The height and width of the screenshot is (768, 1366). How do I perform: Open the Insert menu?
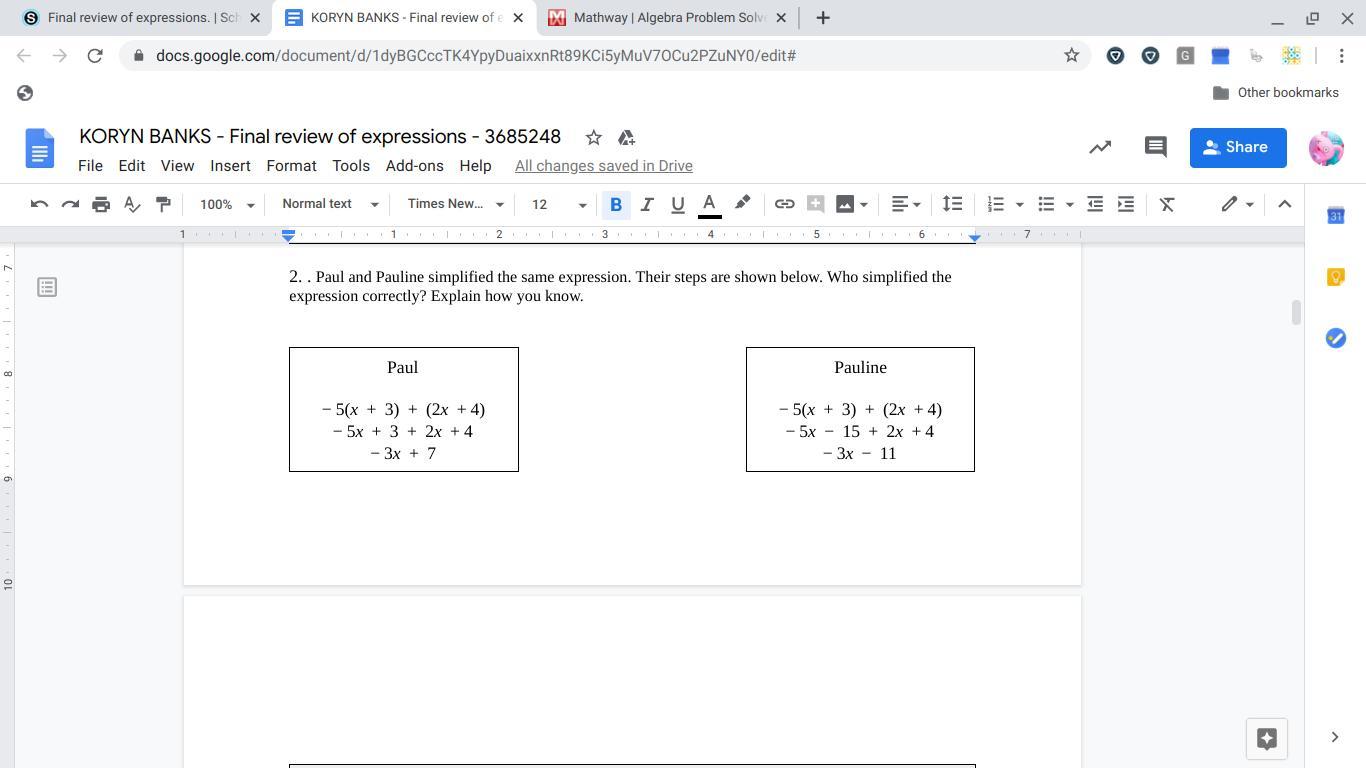point(230,166)
